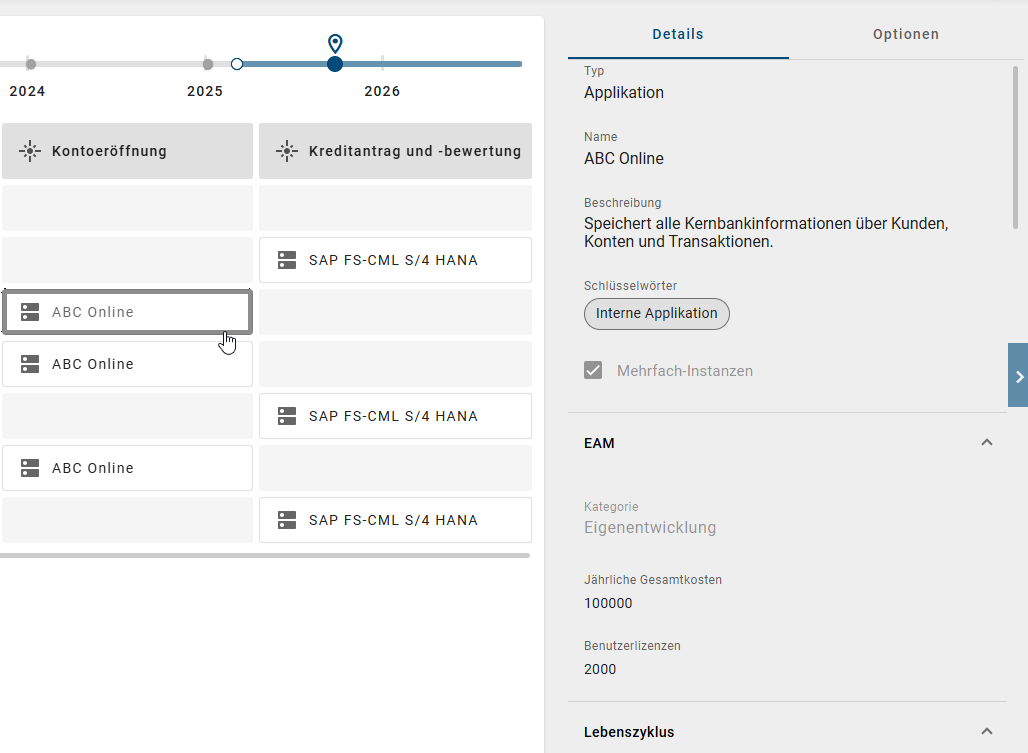The width and height of the screenshot is (1028, 753).
Task: Click the location pin marker above the timeline
Action: coord(334,43)
